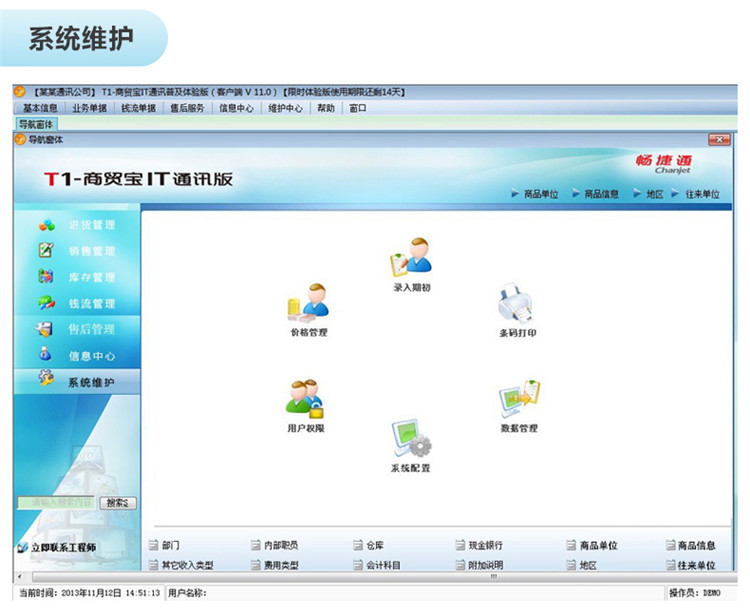
Task: Open the 钱流单据 menu
Action: pos(139,109)
